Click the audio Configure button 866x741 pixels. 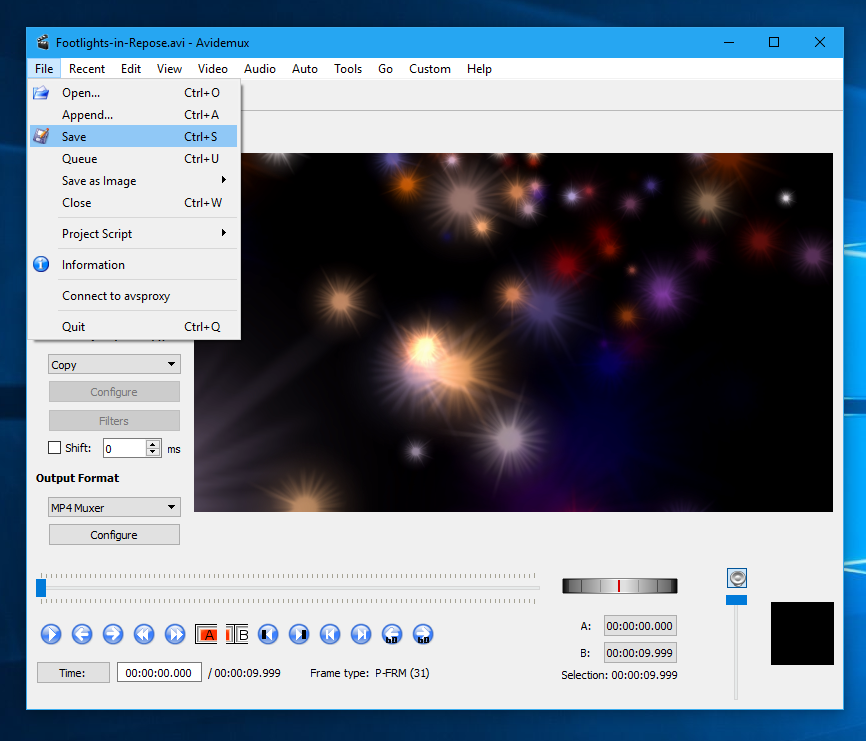click(114, 391)
